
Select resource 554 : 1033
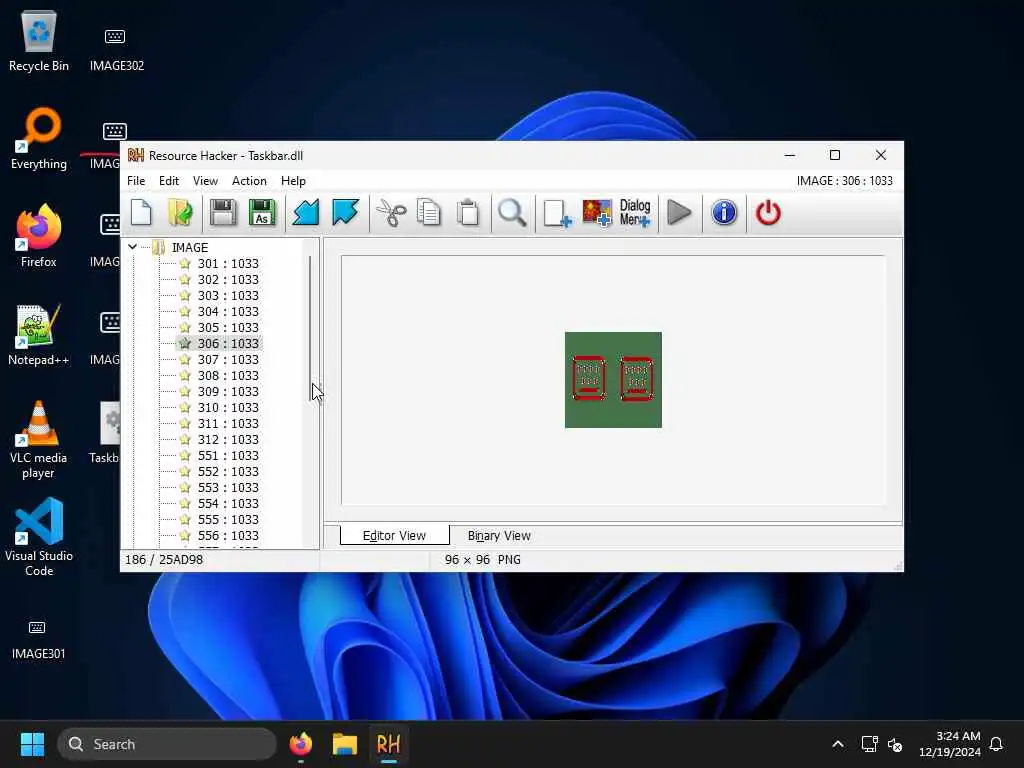click(228, 504)
